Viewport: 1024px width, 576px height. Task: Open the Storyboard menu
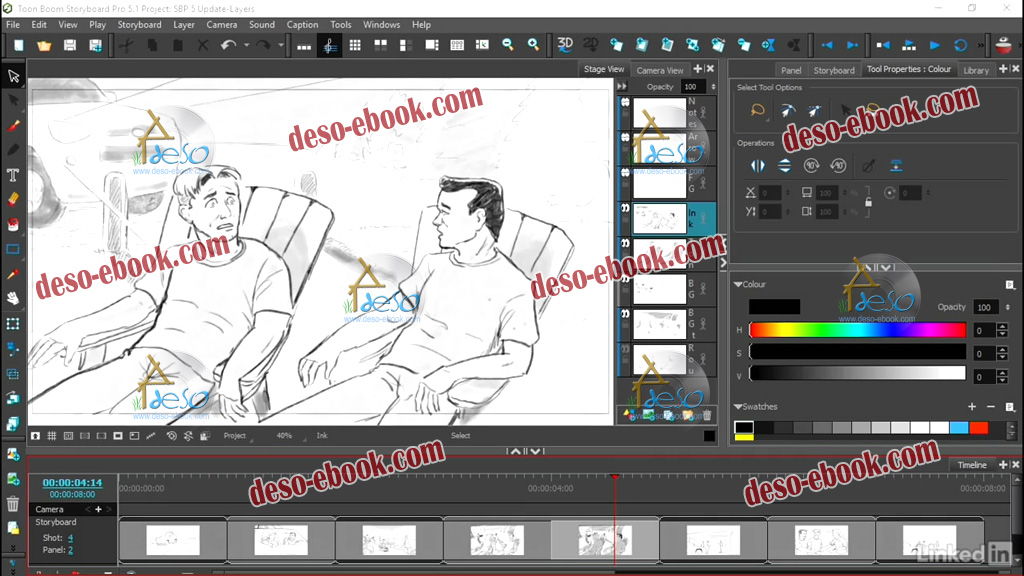[139, 24]
